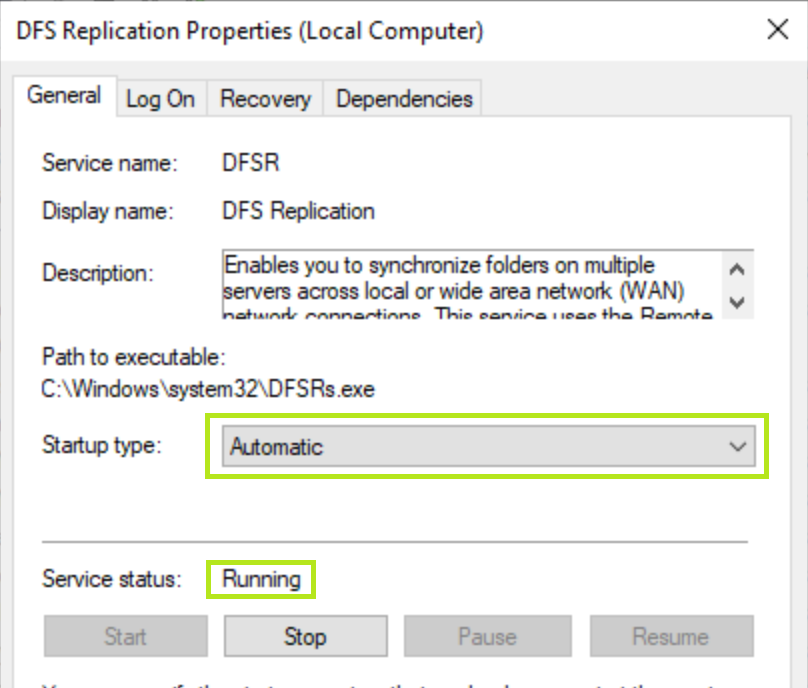This screenshot has width=808, height=688.
Task: Click inside the Description text box
Action: pyautogui.click(x=470, y=285)
